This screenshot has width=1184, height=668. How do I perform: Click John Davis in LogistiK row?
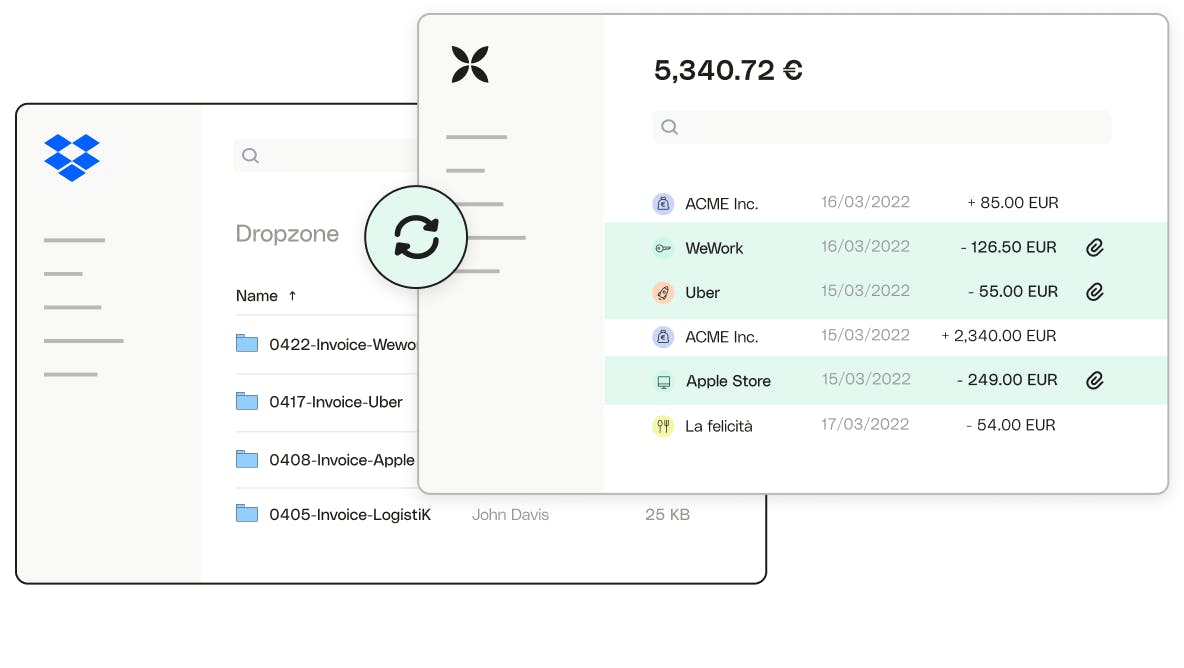510,514
